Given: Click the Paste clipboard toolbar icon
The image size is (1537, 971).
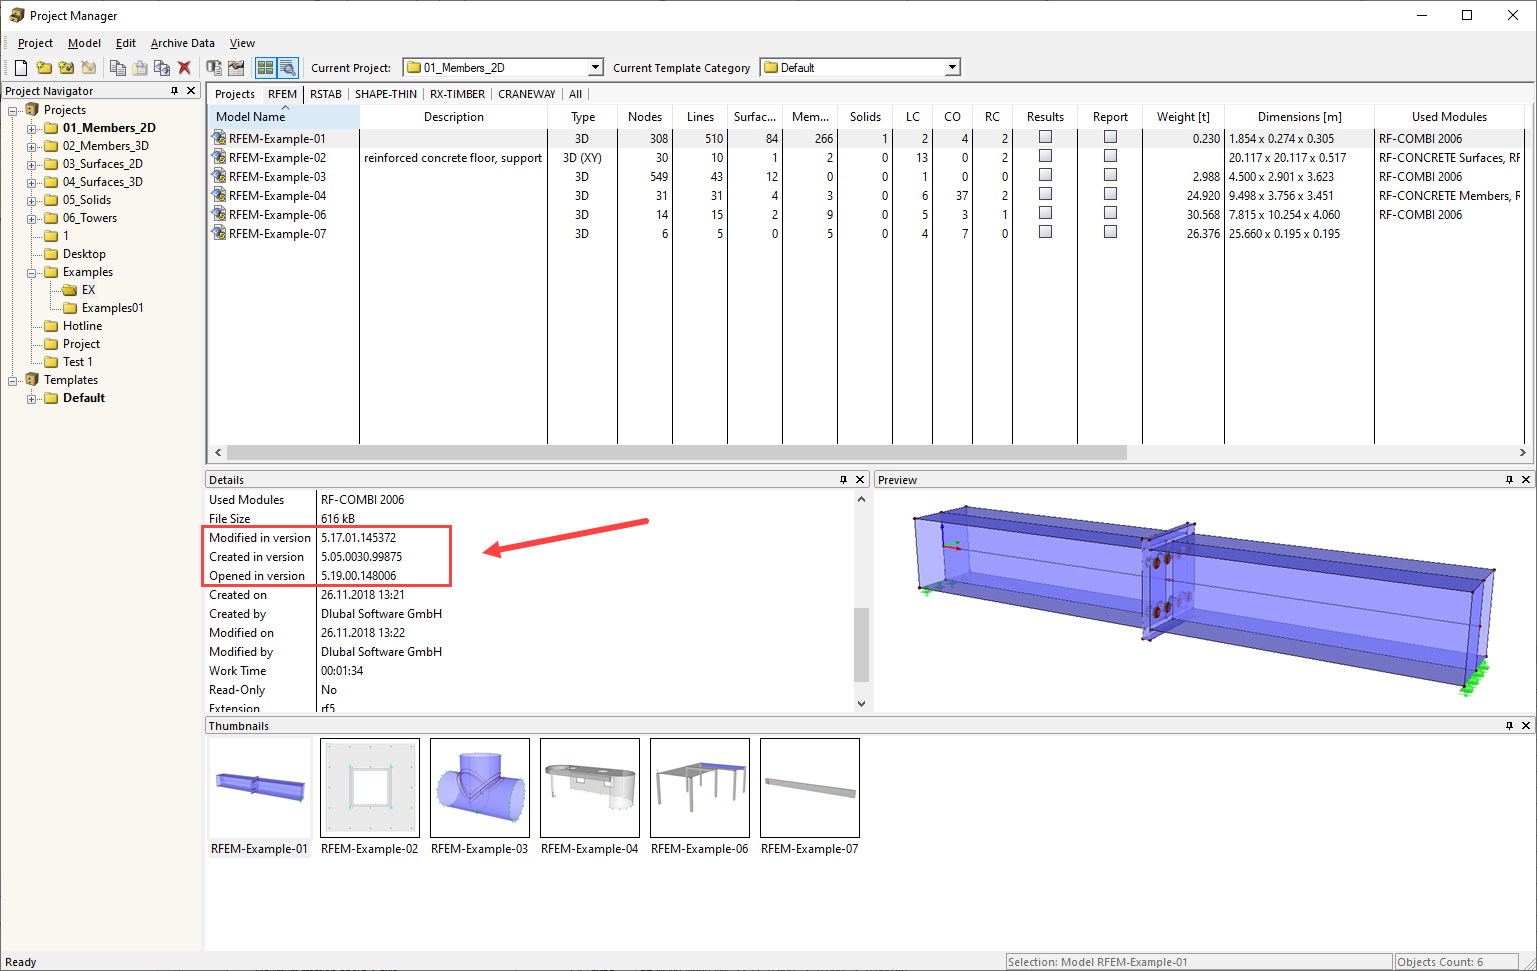Looking at the screenshot, I should pyautogui.click(x=140, y=68).
